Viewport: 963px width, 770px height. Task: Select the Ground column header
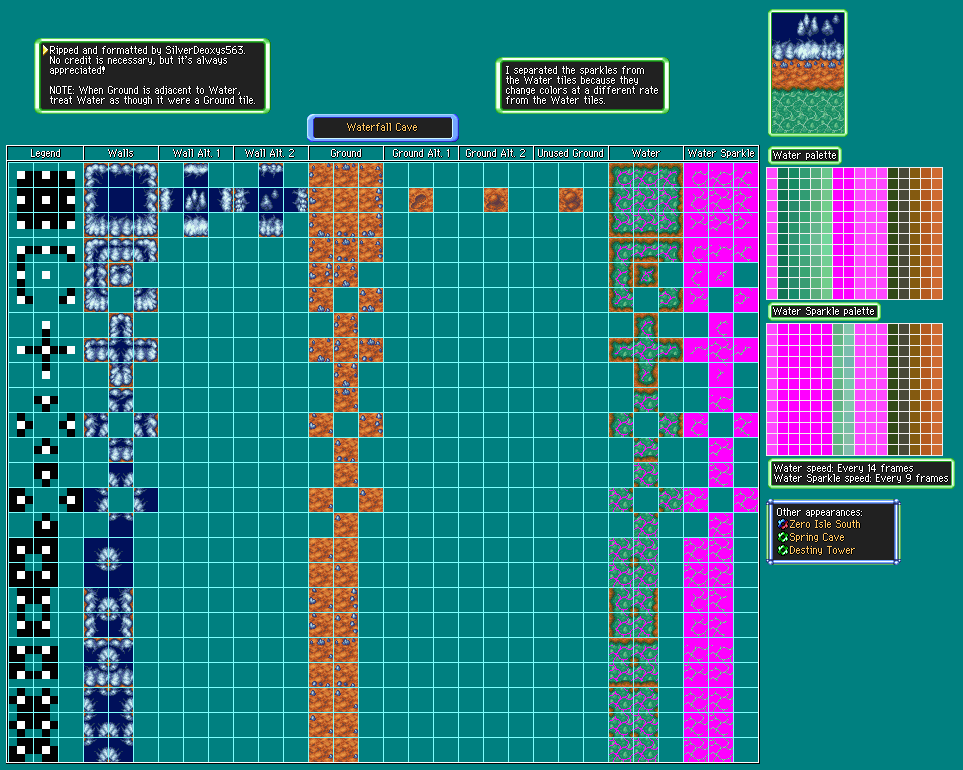point(346,154)
